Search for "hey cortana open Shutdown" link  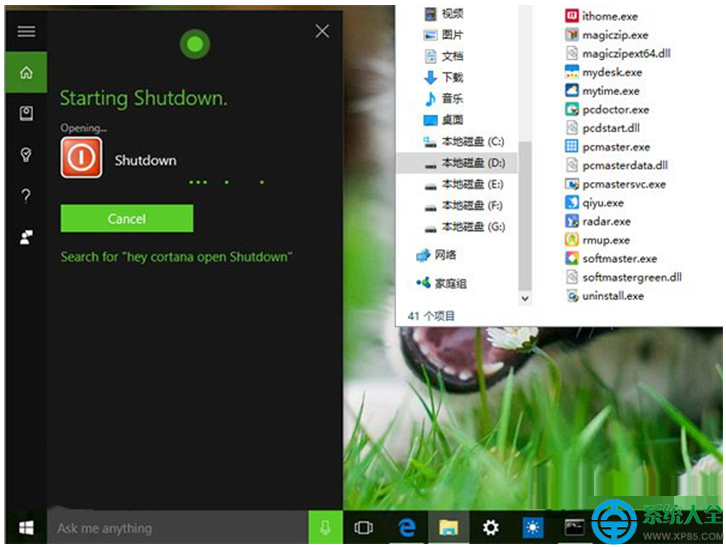coord(176,257)
